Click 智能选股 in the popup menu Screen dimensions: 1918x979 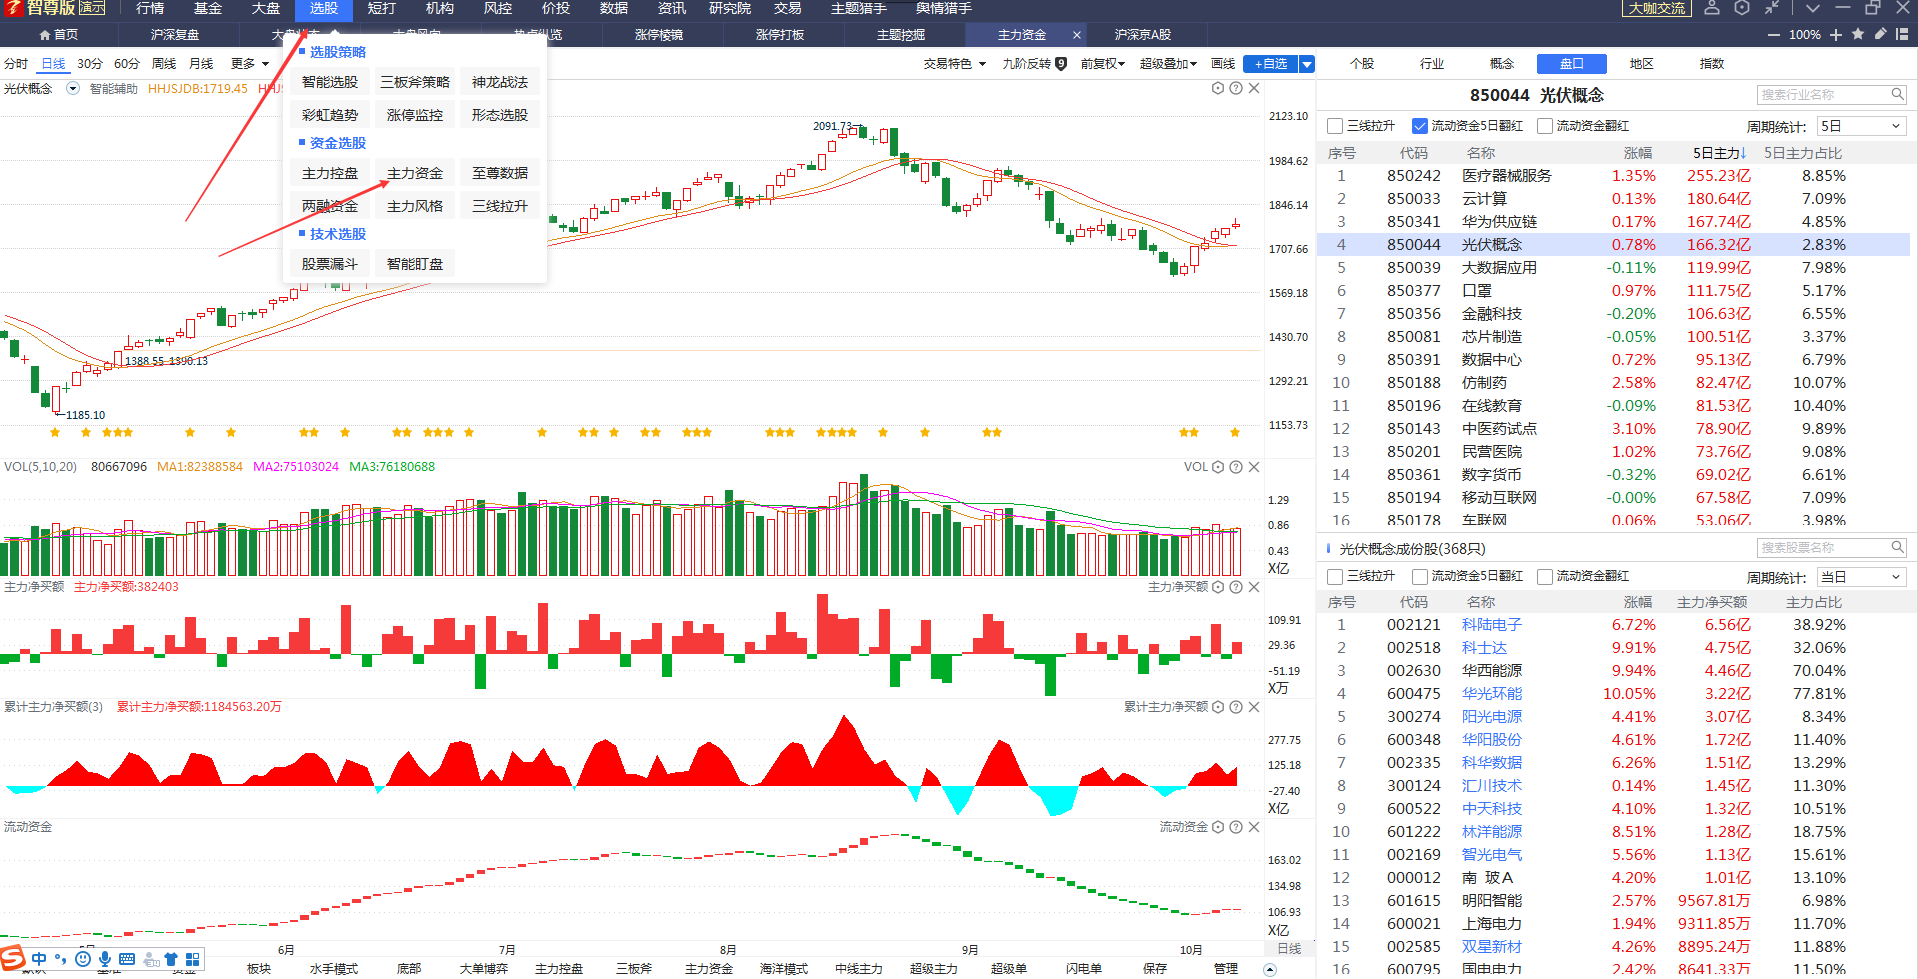click(x=330, y=82)
